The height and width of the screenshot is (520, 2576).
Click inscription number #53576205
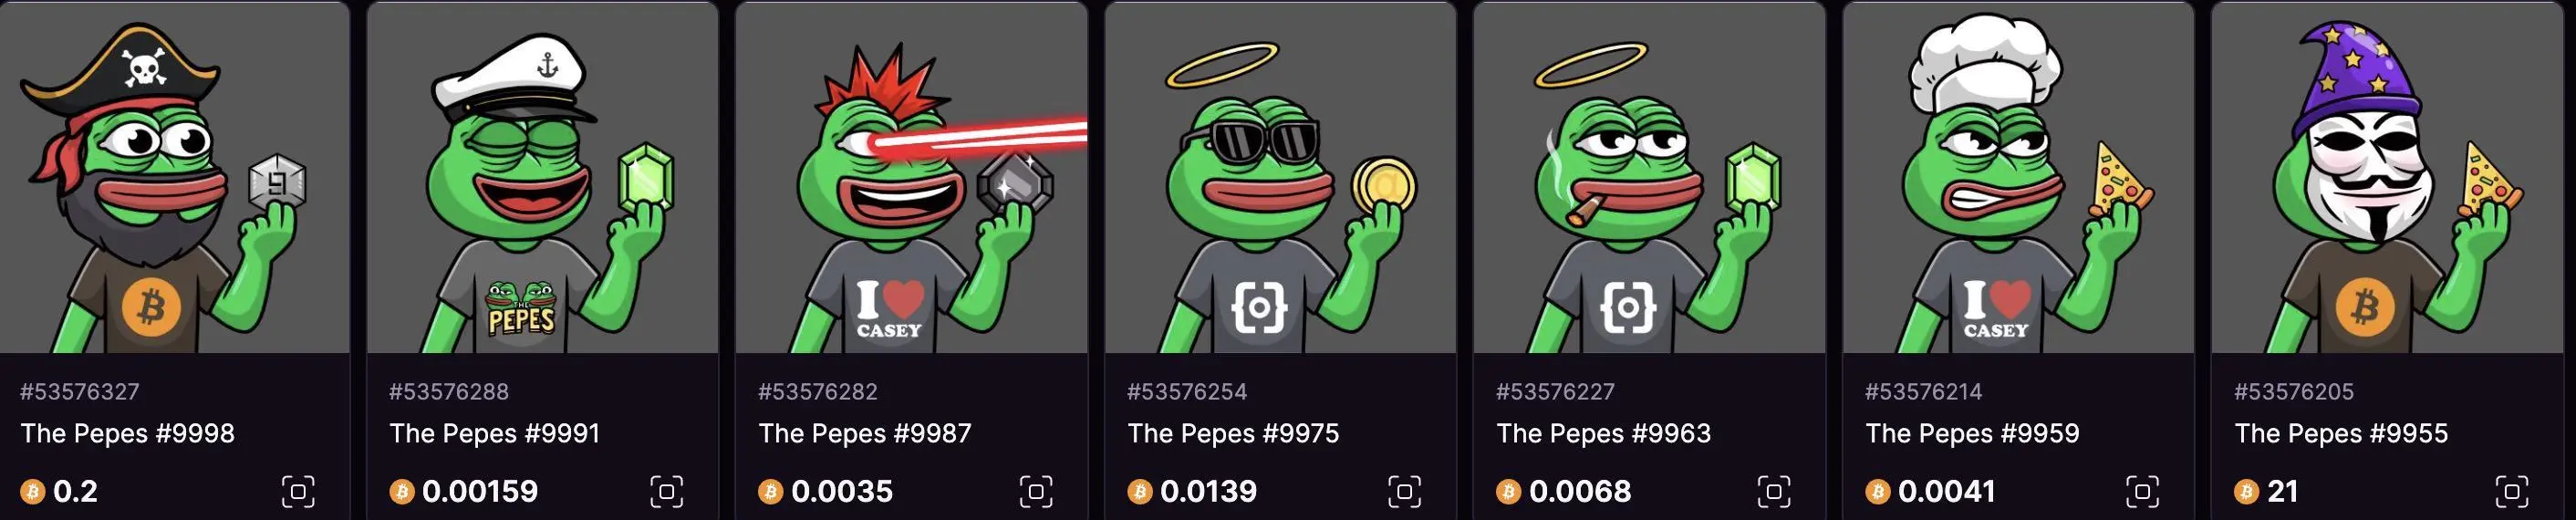click(x=2294, y=392)
